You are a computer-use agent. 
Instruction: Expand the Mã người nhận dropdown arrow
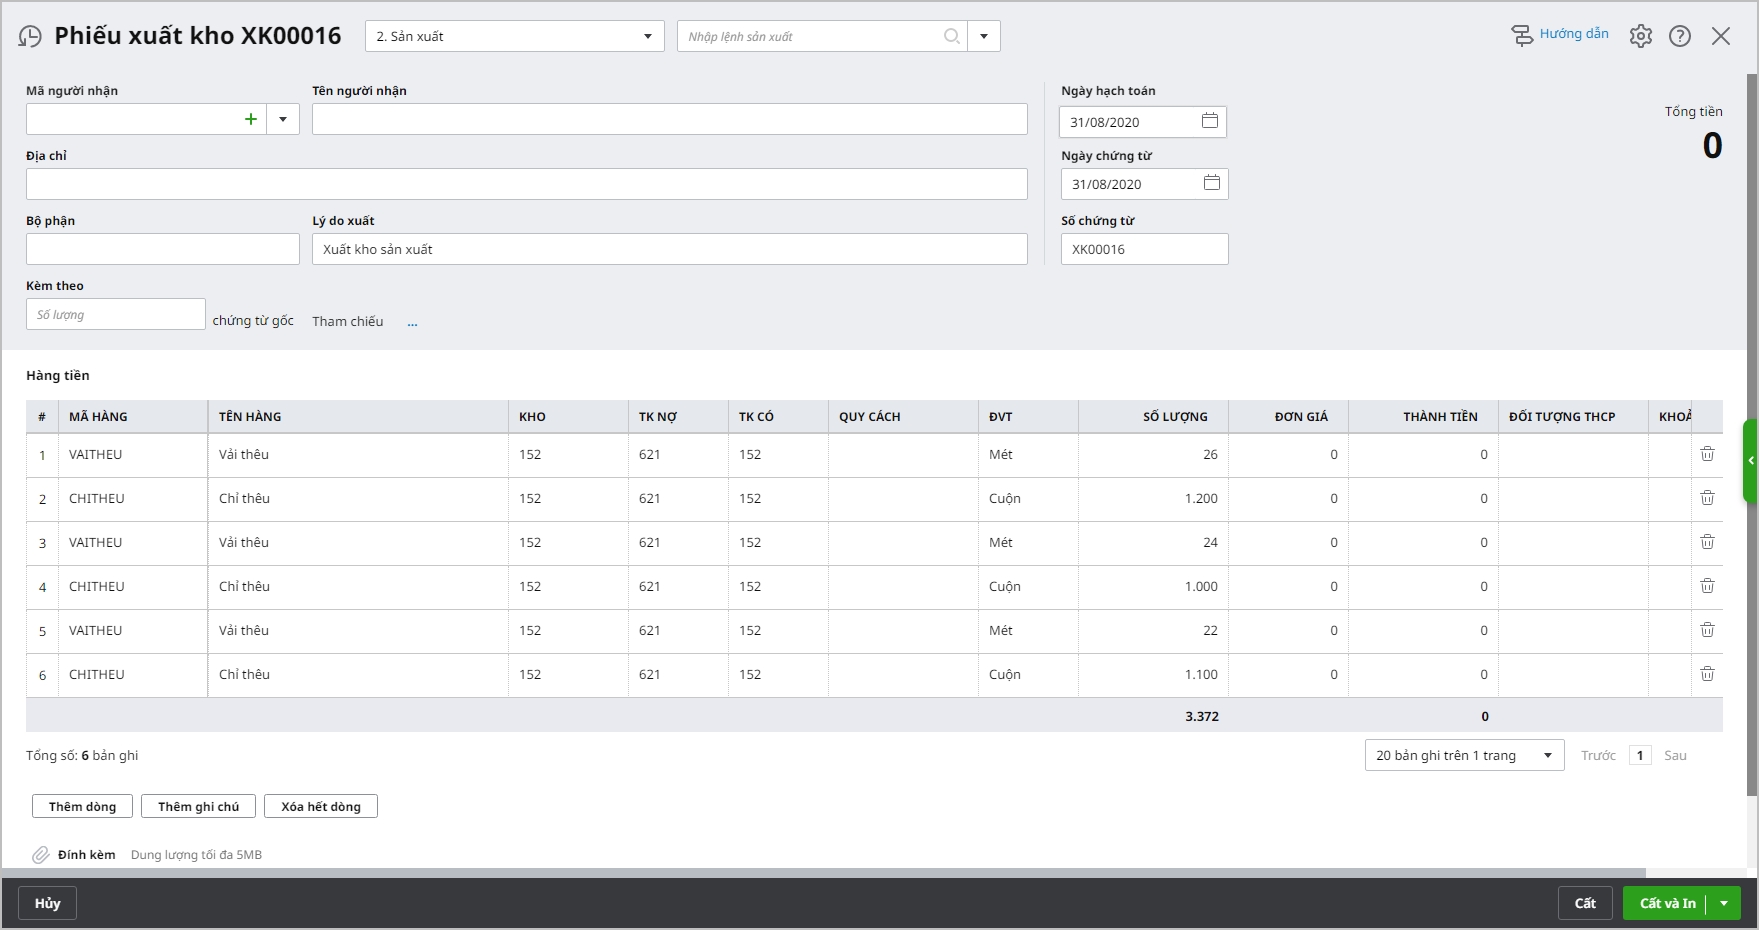pyautogui.click(x=283, y=119)
